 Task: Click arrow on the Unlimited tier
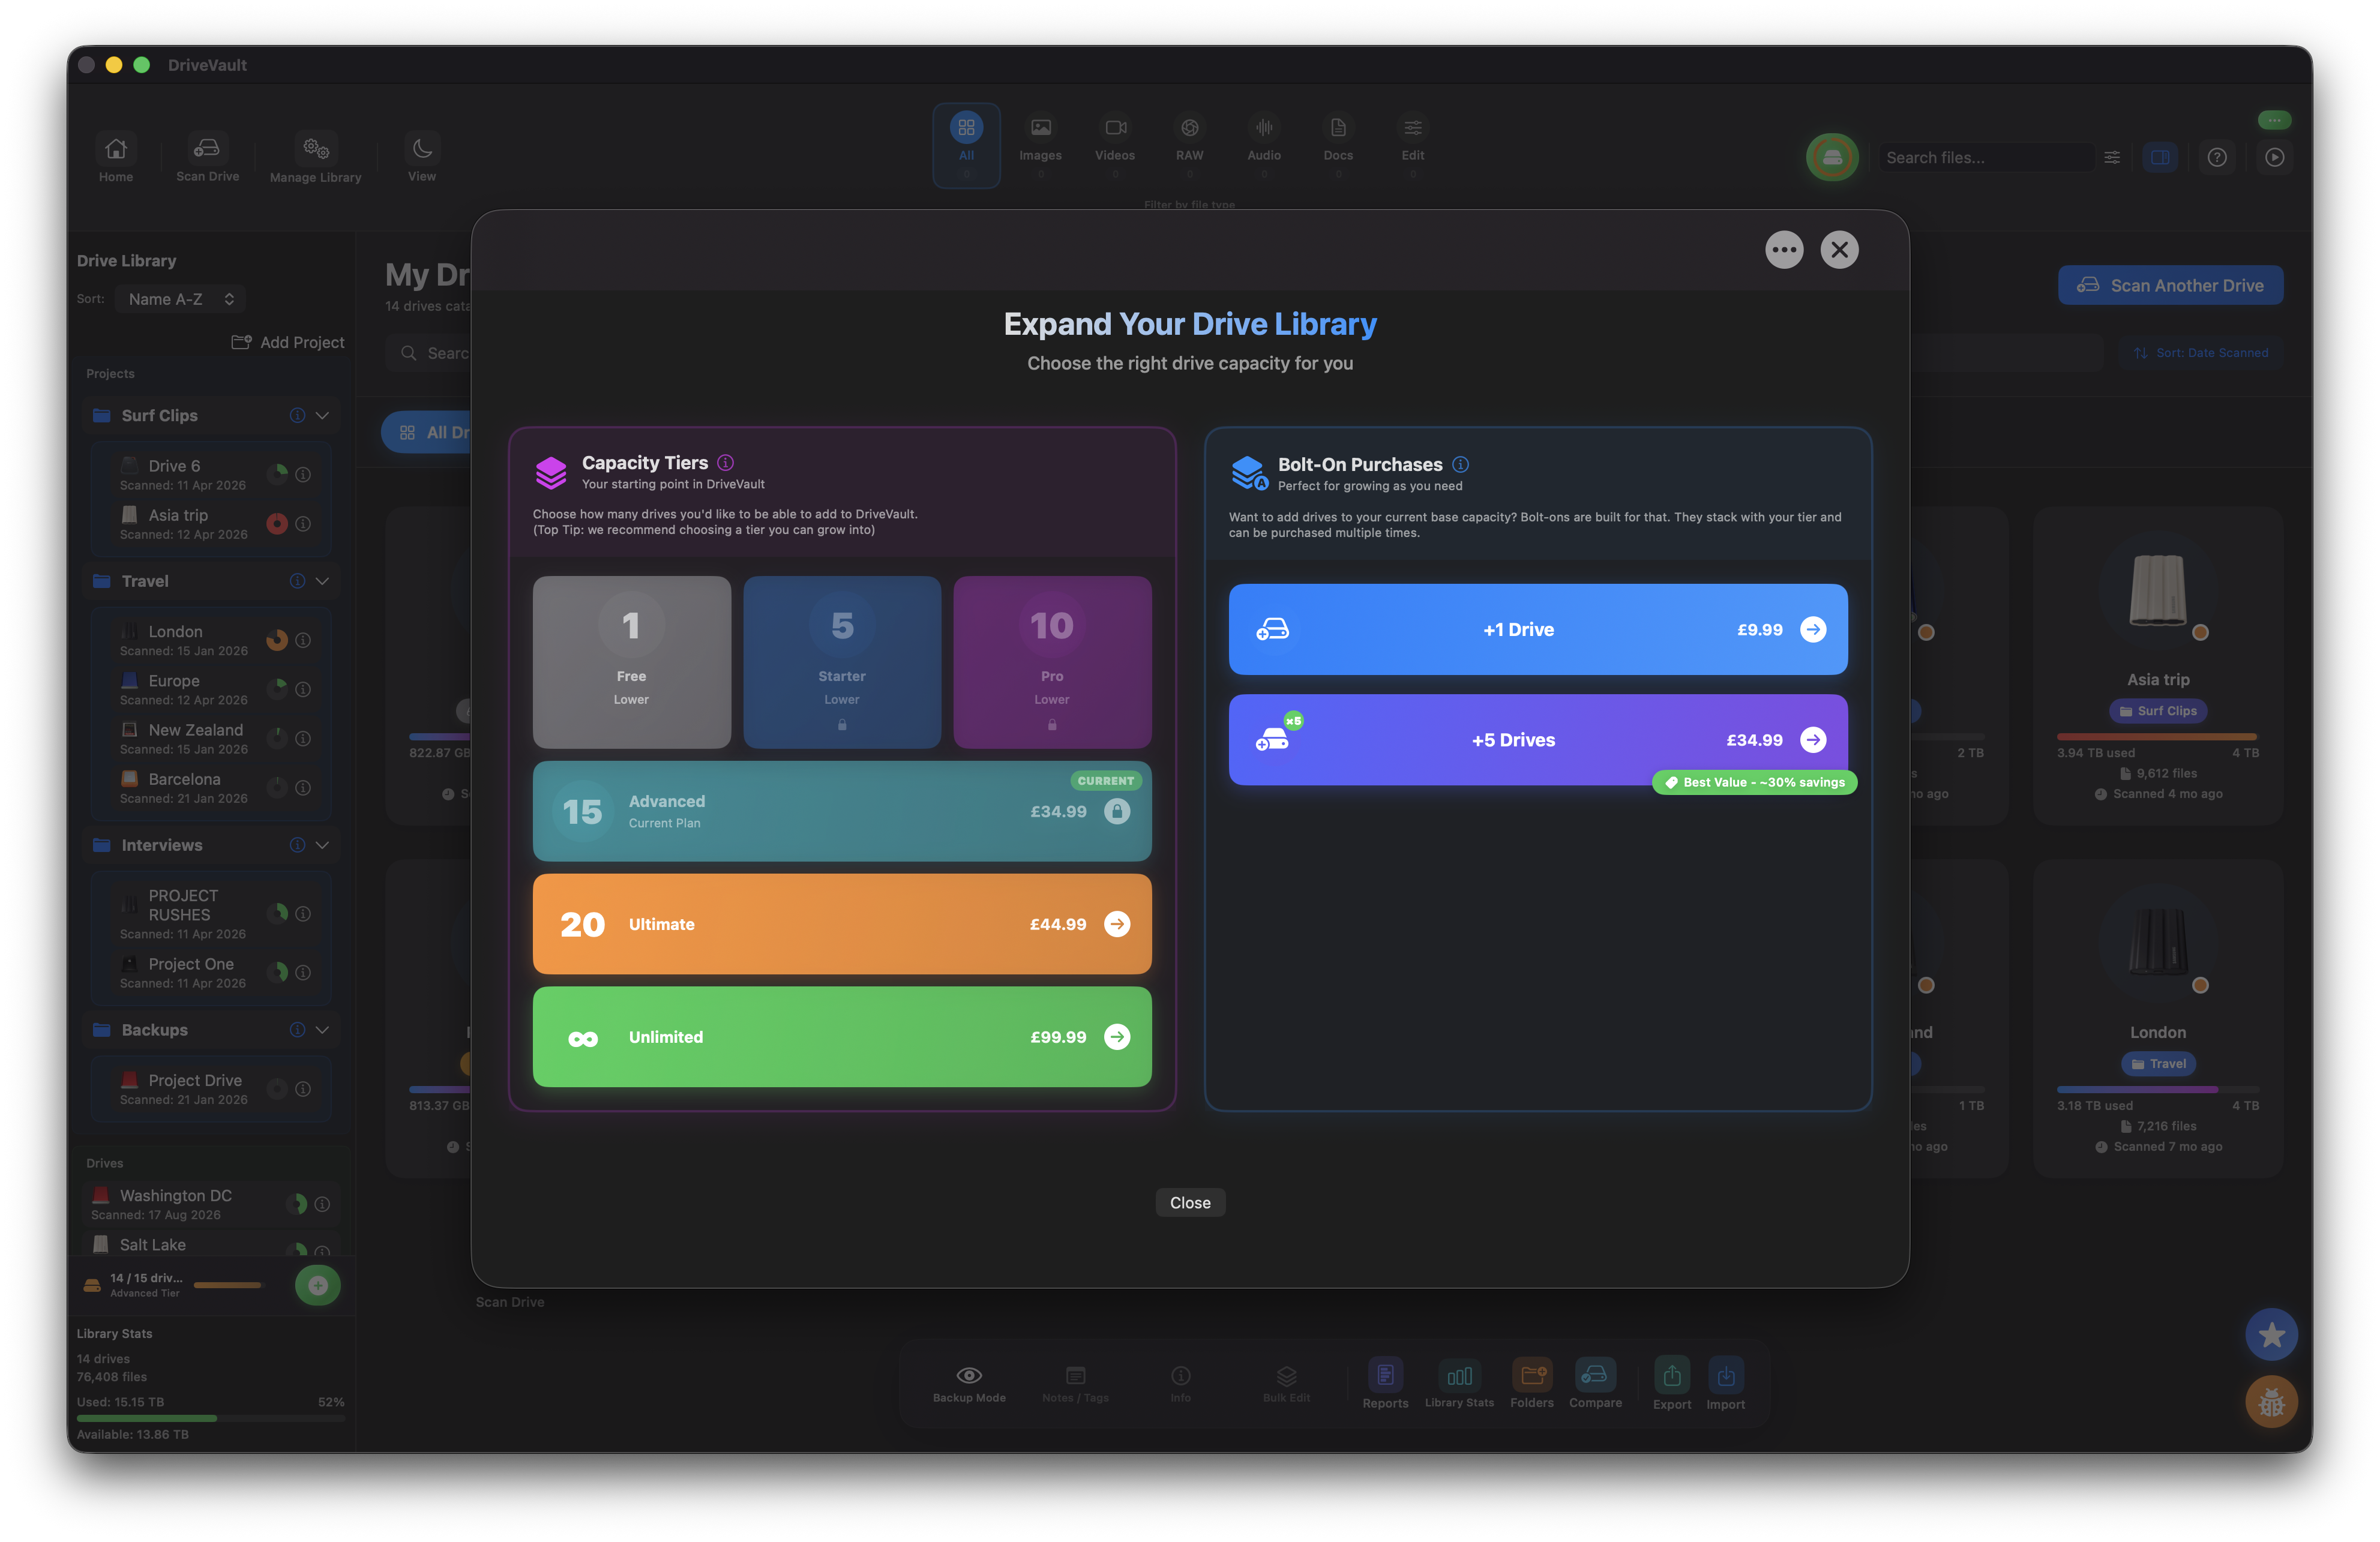click(1117, 1037)
